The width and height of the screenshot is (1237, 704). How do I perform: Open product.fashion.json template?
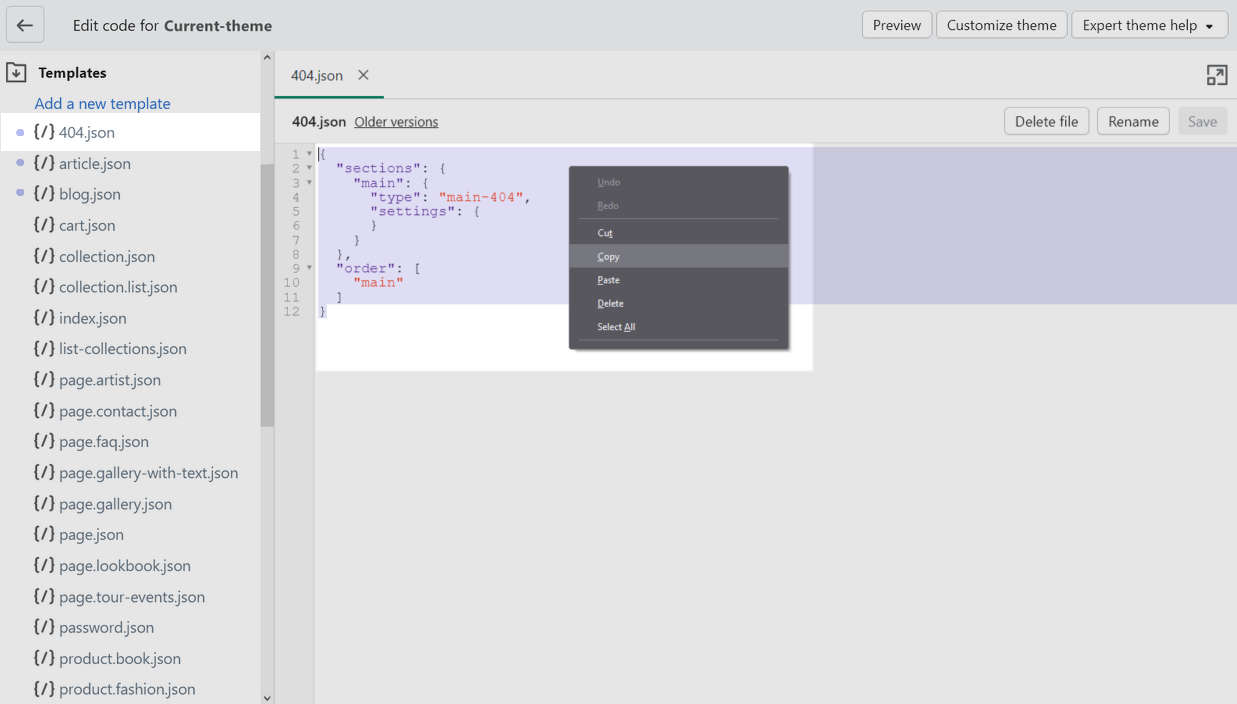point(127,689)
